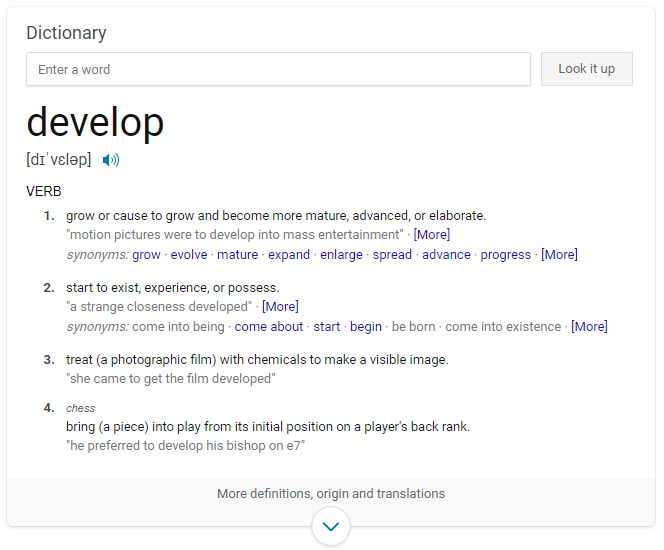The image size is (664, 550).
Task: Open the synonym link mature
Action: coord(238,254)
